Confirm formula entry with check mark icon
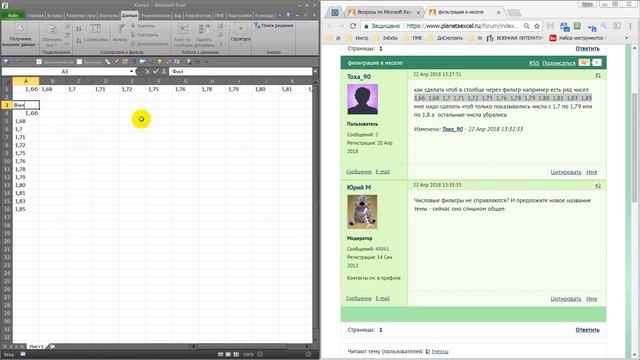This screenshot has width=640, height=360. pyautogui.click(x=156, y=71)
